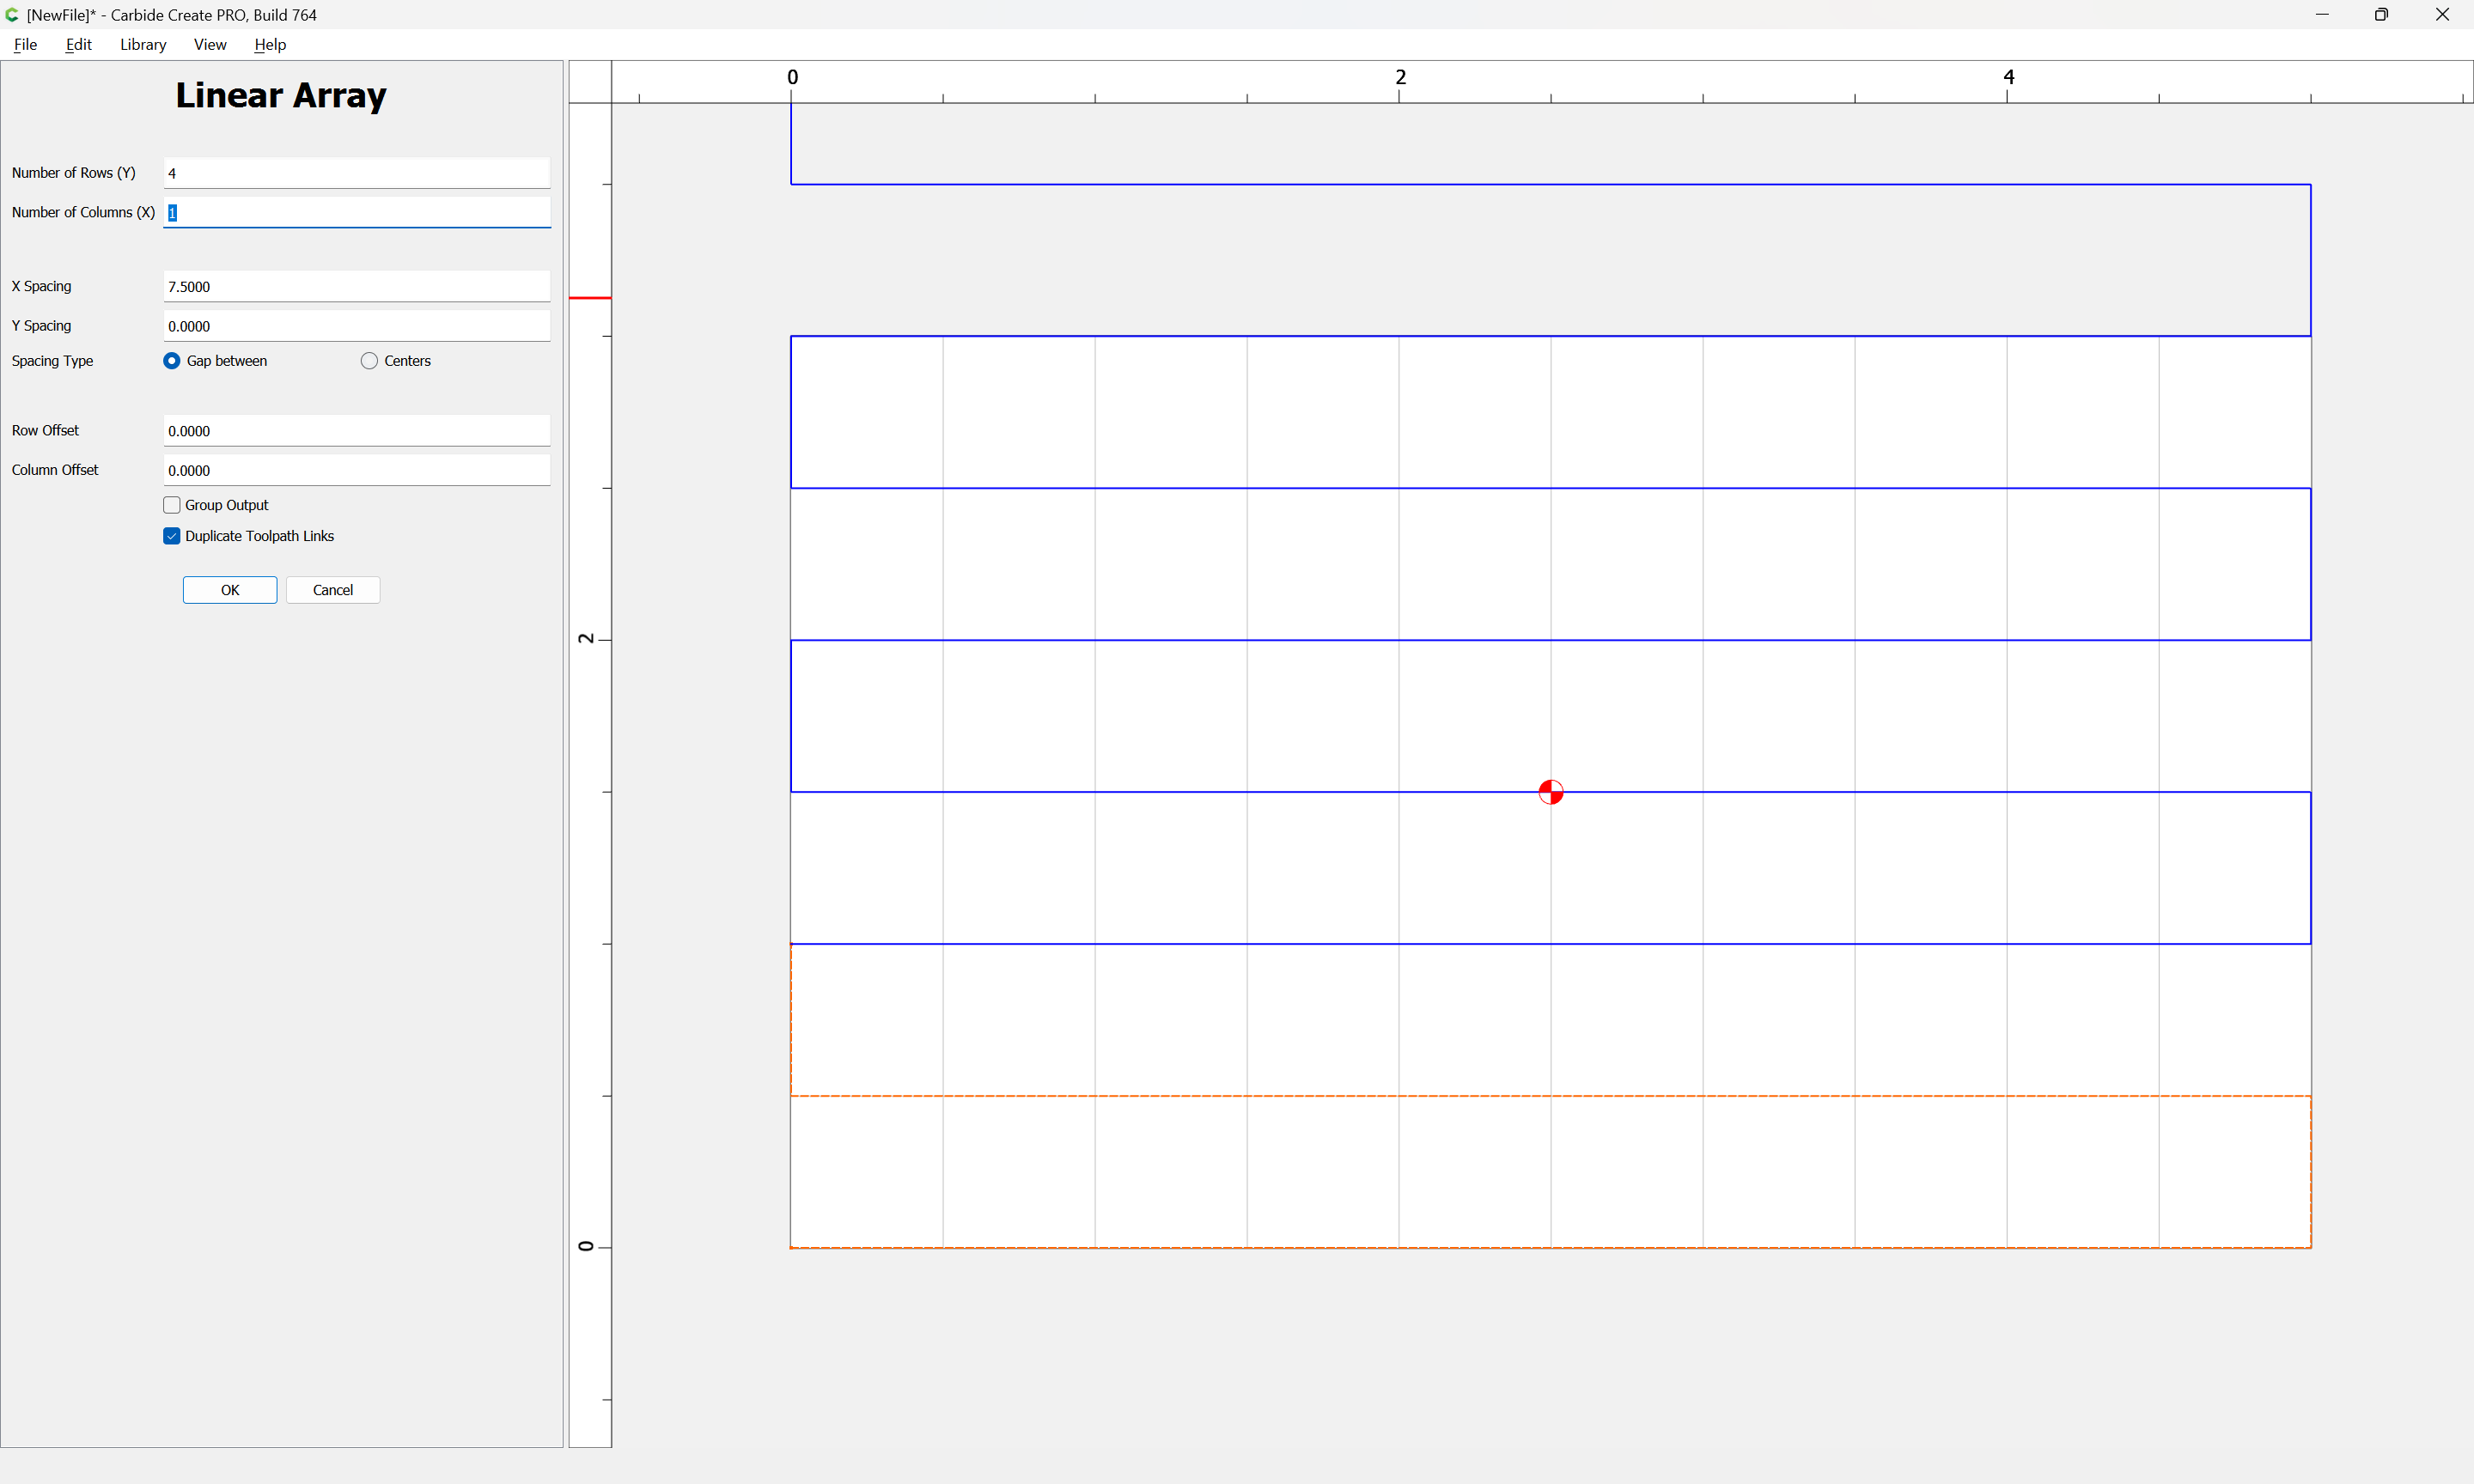Click the X Spacing label
Viewport: 2474px width, 1484px height.
tap(41, 286)
